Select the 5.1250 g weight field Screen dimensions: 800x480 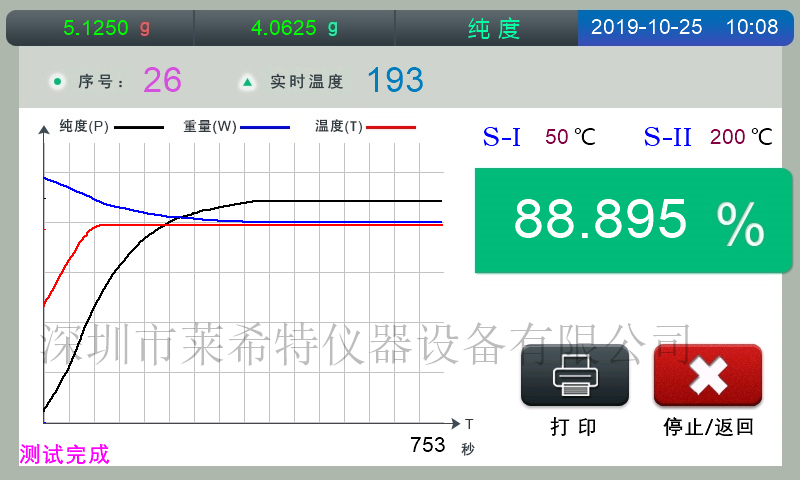pos(106,28)
